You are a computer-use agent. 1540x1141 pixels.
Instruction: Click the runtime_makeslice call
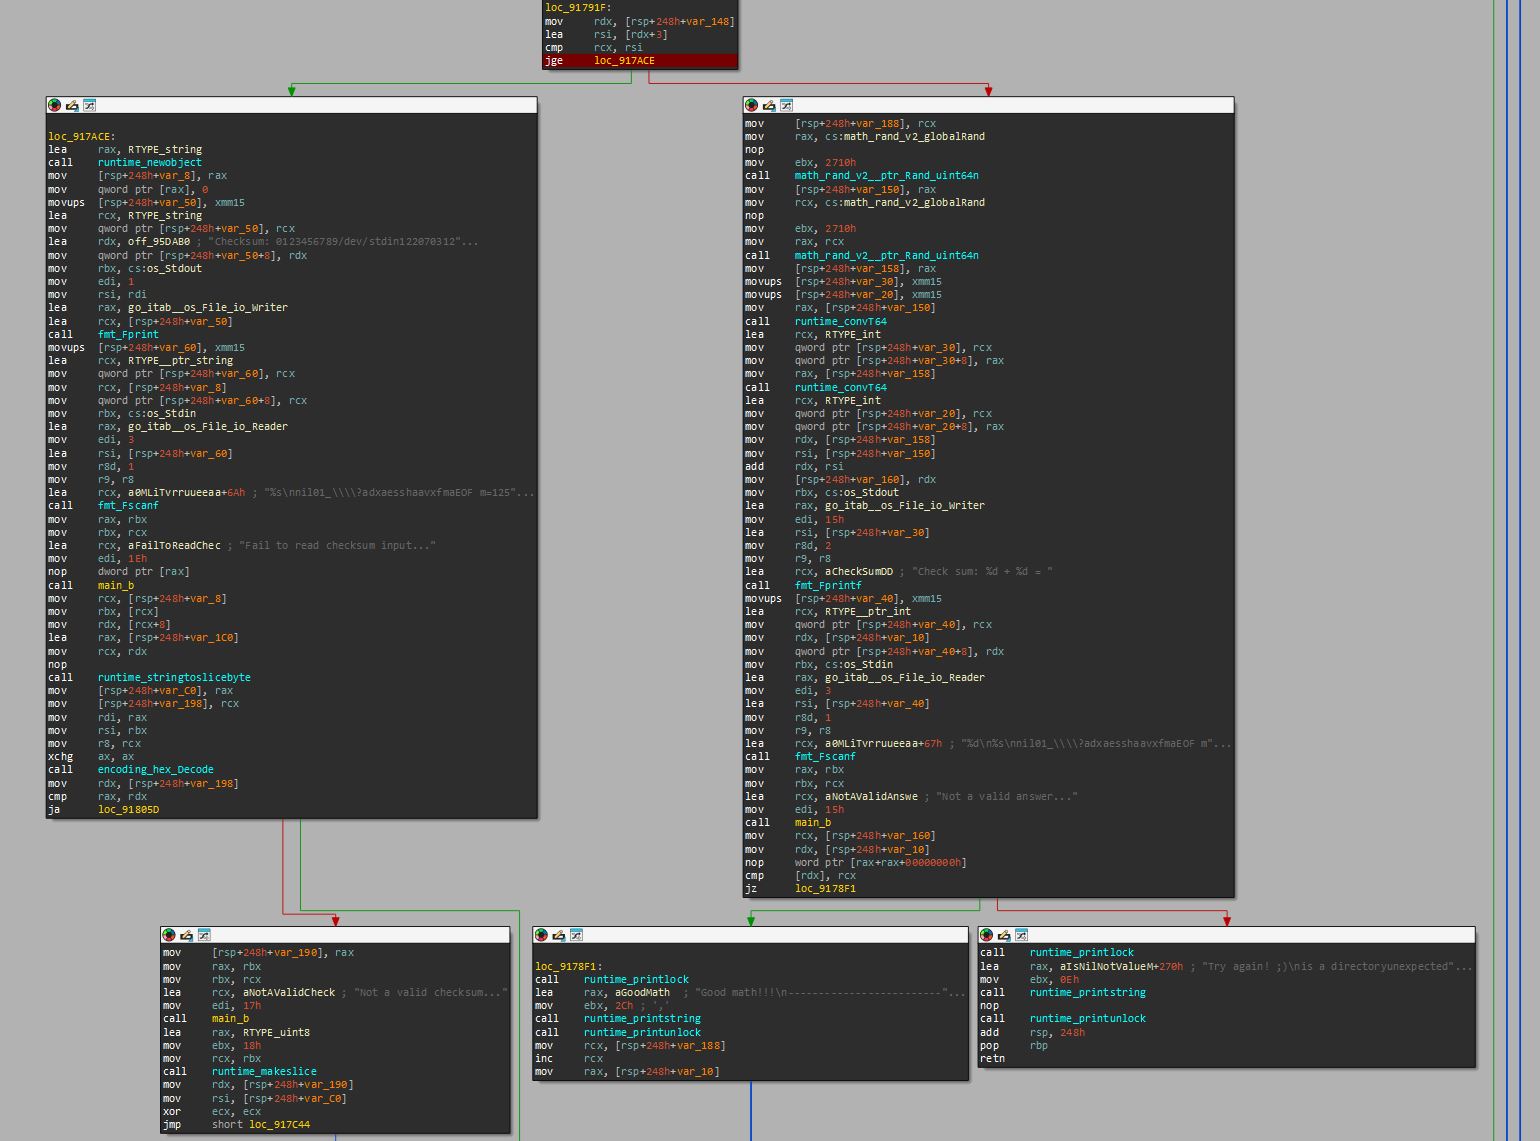click(x=264, y=1071)
